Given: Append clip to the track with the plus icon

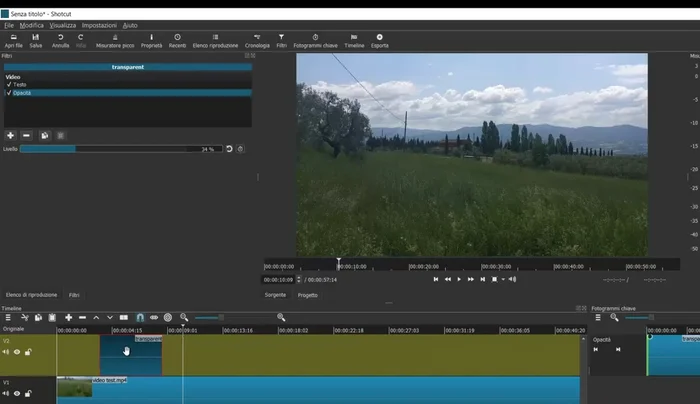Looking at the screenshot, I should click(68, 317).
